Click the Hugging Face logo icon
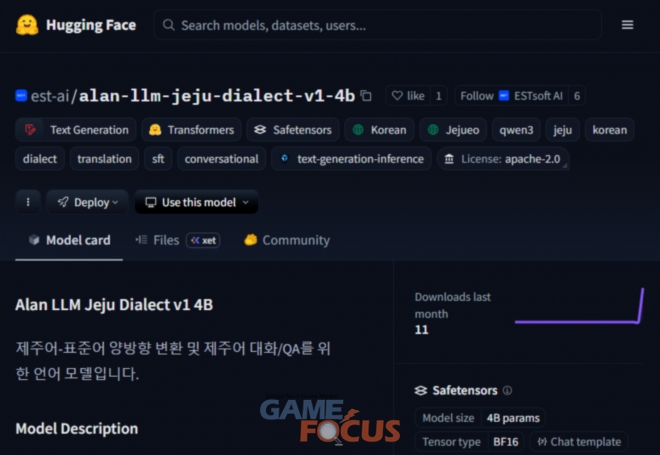This screenshot has width=660, height=455. point(27,25)
